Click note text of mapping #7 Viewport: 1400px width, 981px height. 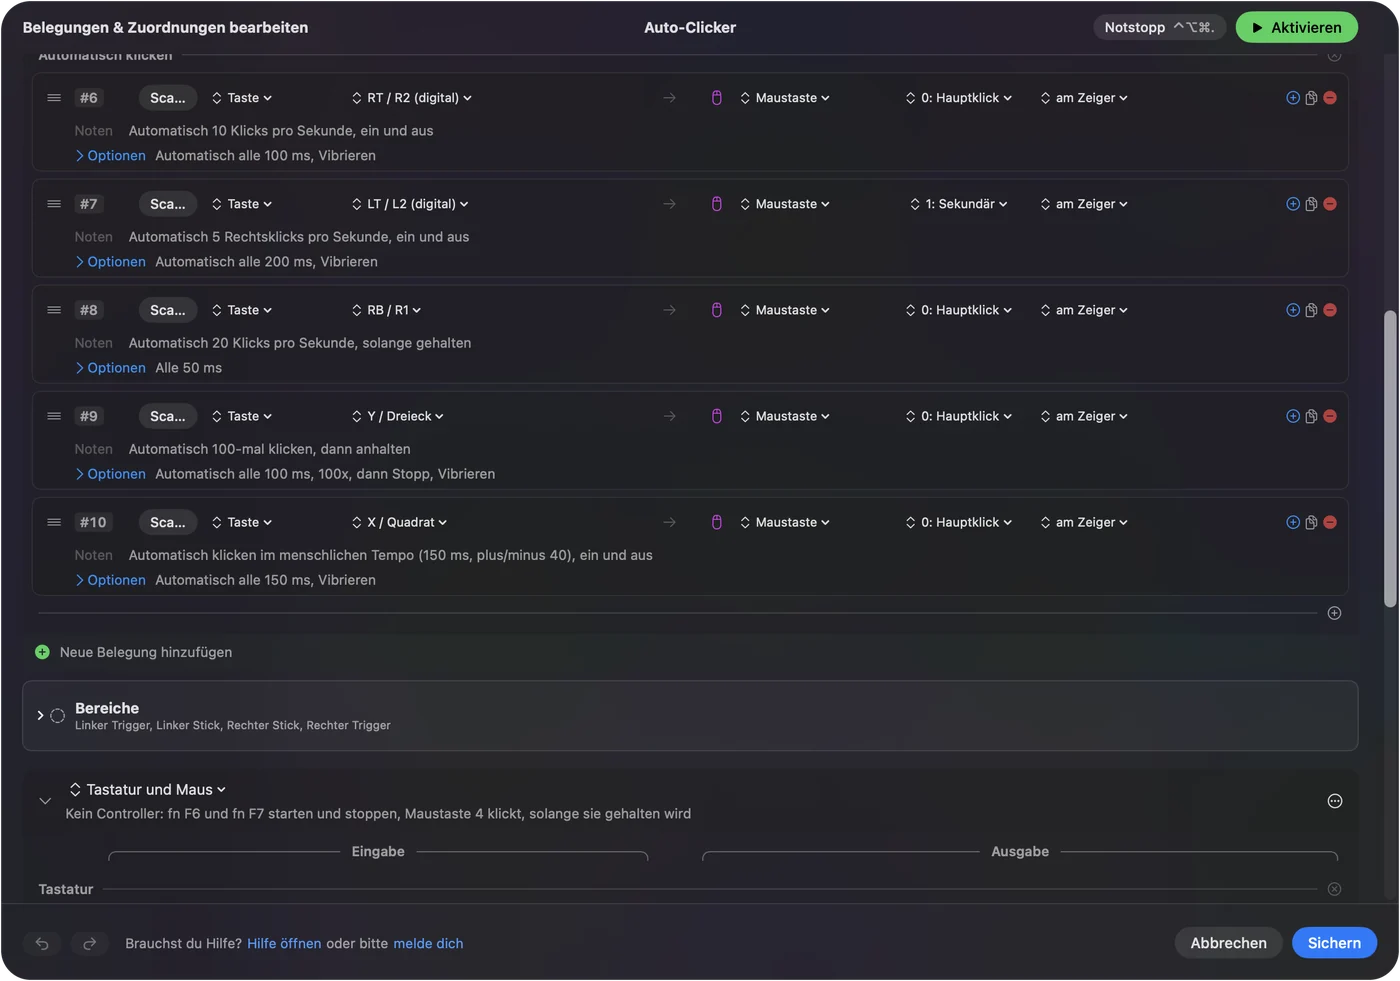[x=299, y=237]
